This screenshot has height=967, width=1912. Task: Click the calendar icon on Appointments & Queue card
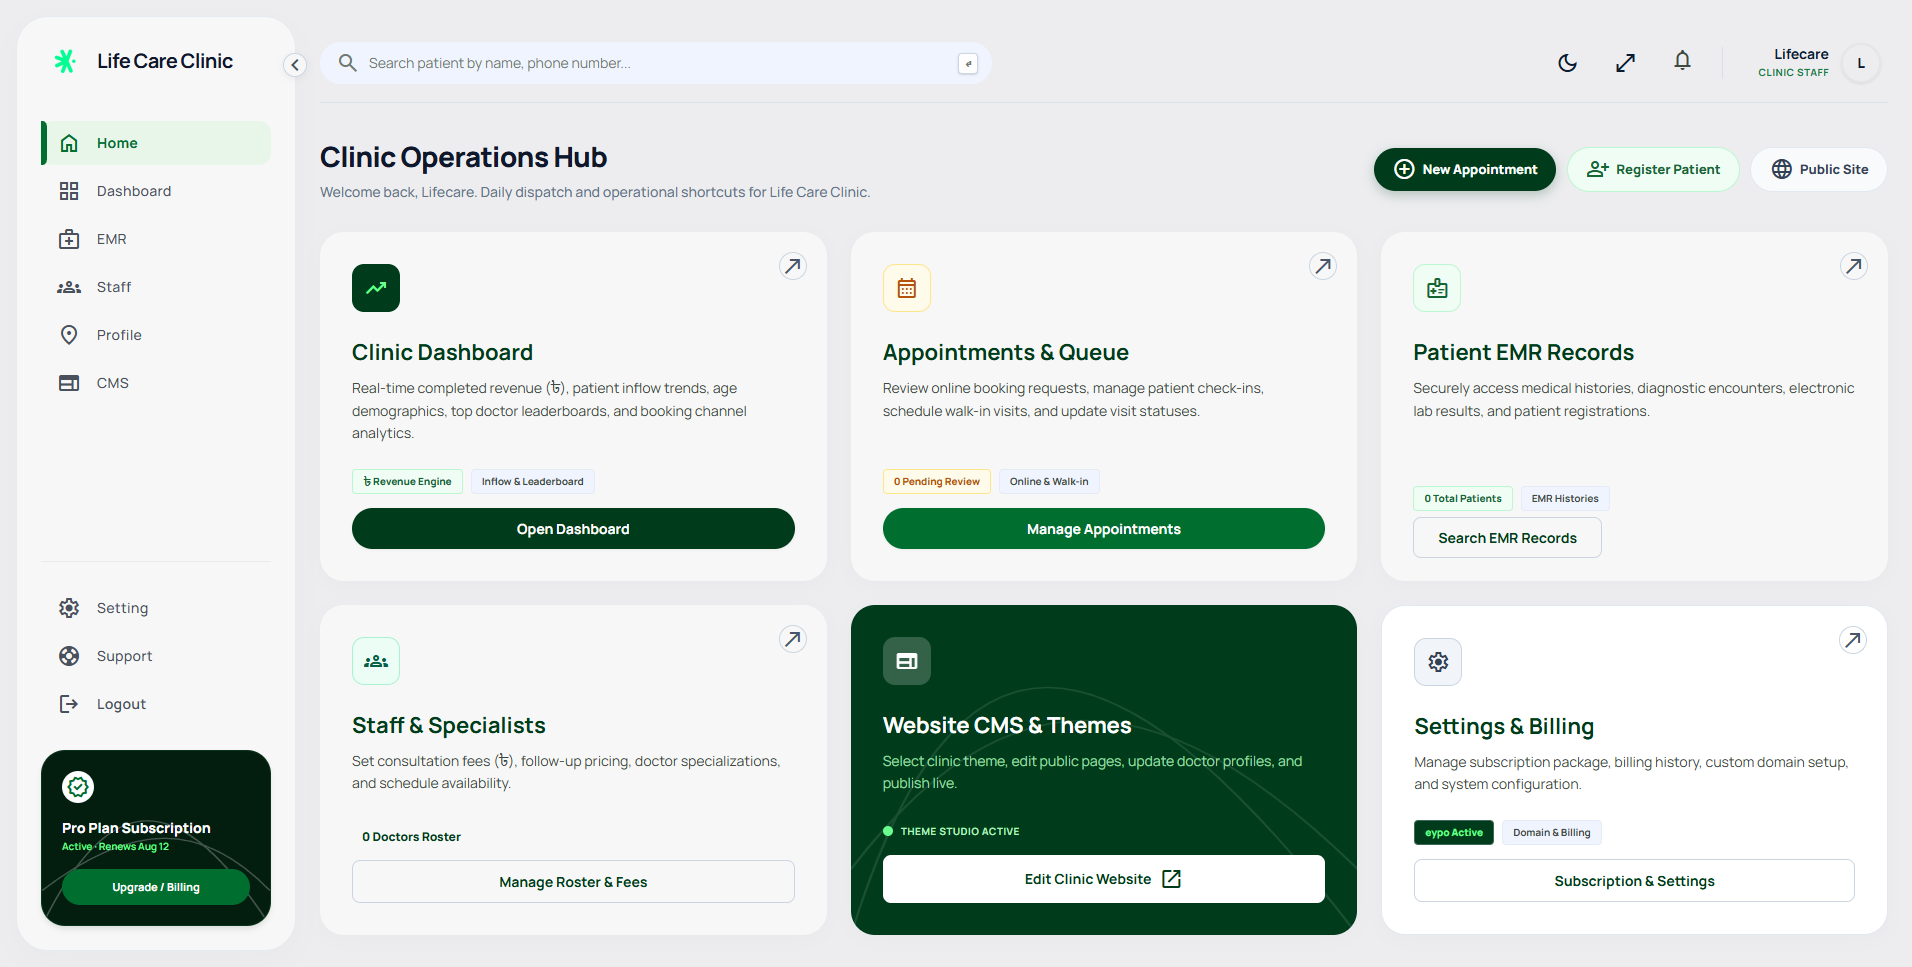click(907, 288)
